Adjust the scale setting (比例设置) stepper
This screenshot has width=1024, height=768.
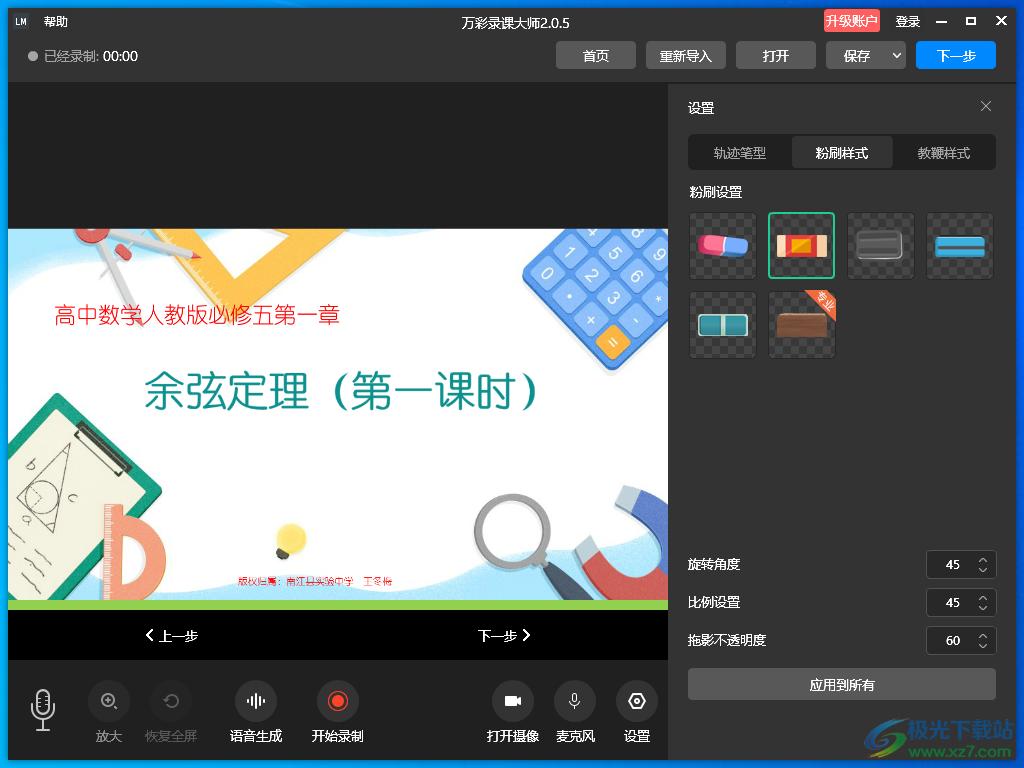tap(983, 603)
